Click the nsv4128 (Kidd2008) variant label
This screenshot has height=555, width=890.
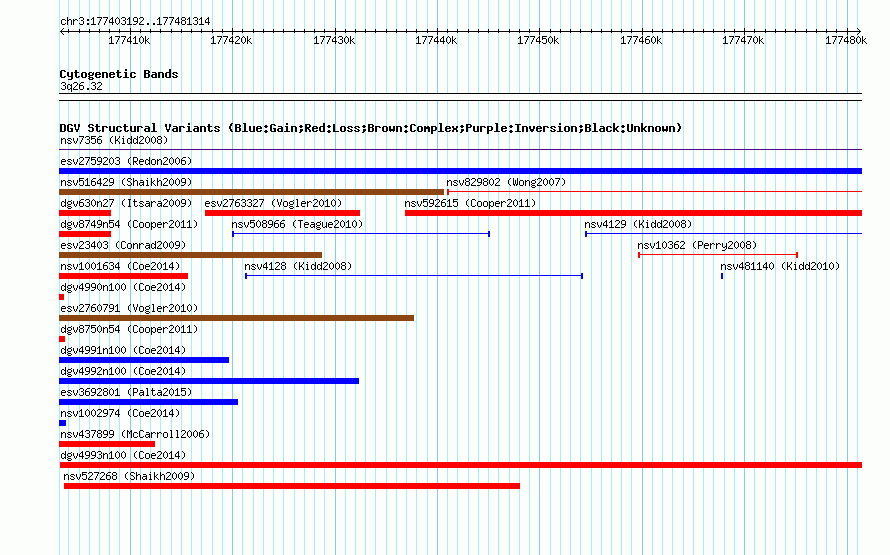298,266
